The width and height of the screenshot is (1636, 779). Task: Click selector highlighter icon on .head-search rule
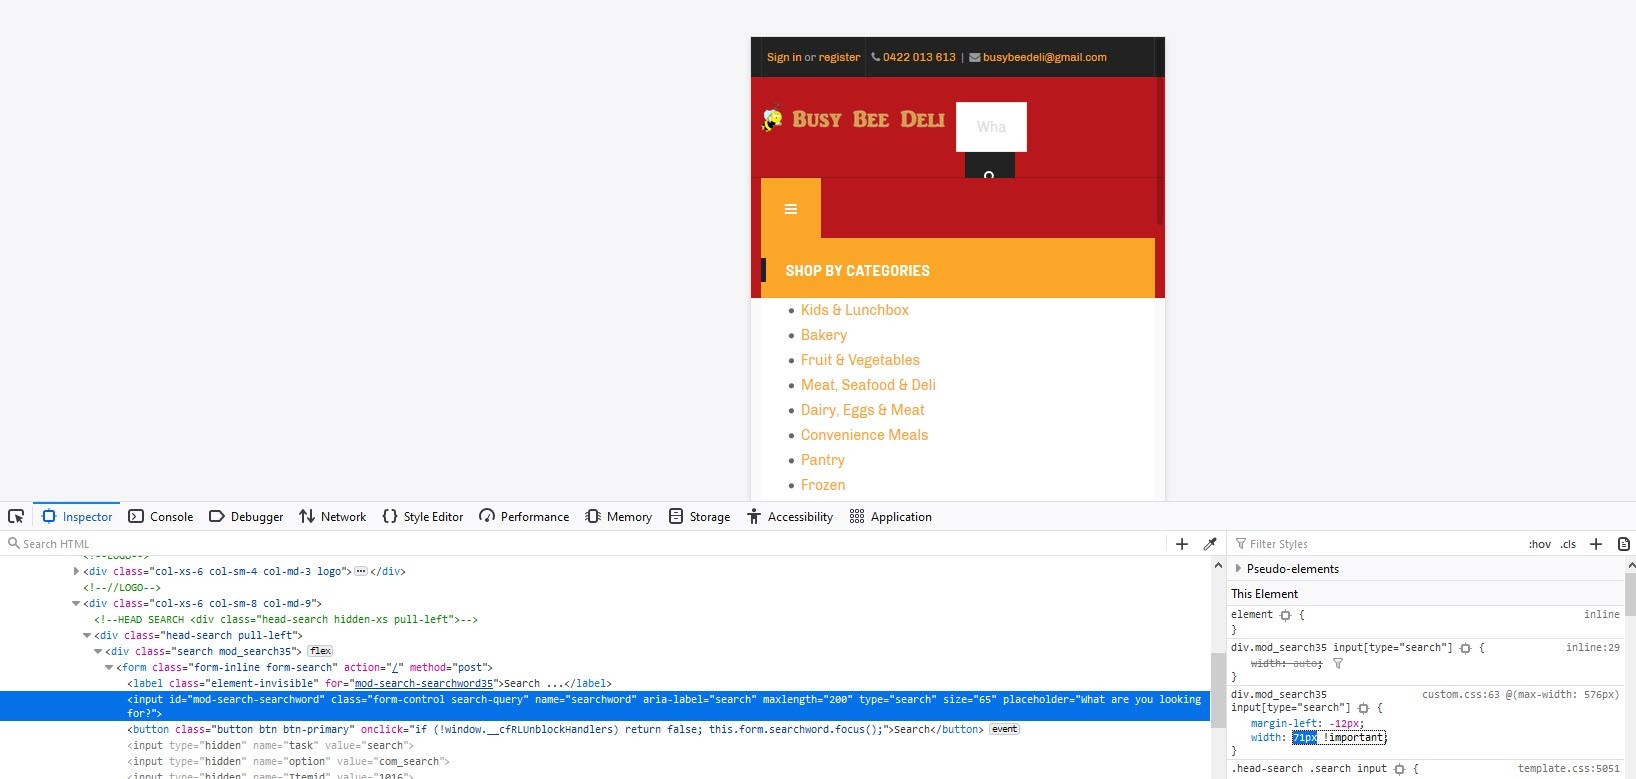coord(1400,769)
